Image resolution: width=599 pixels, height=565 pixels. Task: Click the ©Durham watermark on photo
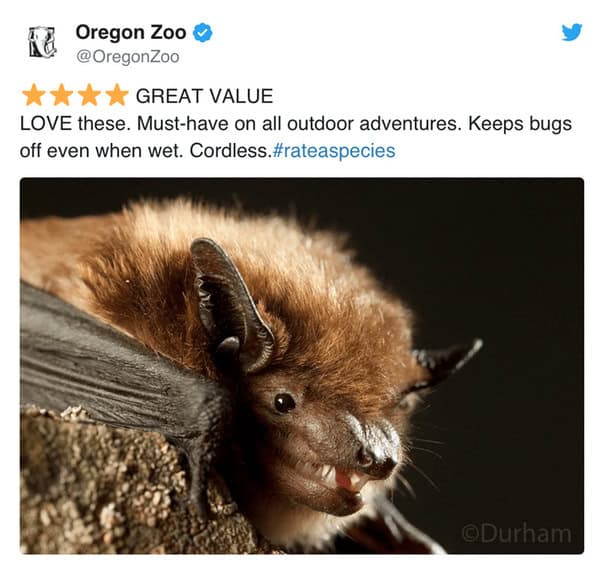516,534
